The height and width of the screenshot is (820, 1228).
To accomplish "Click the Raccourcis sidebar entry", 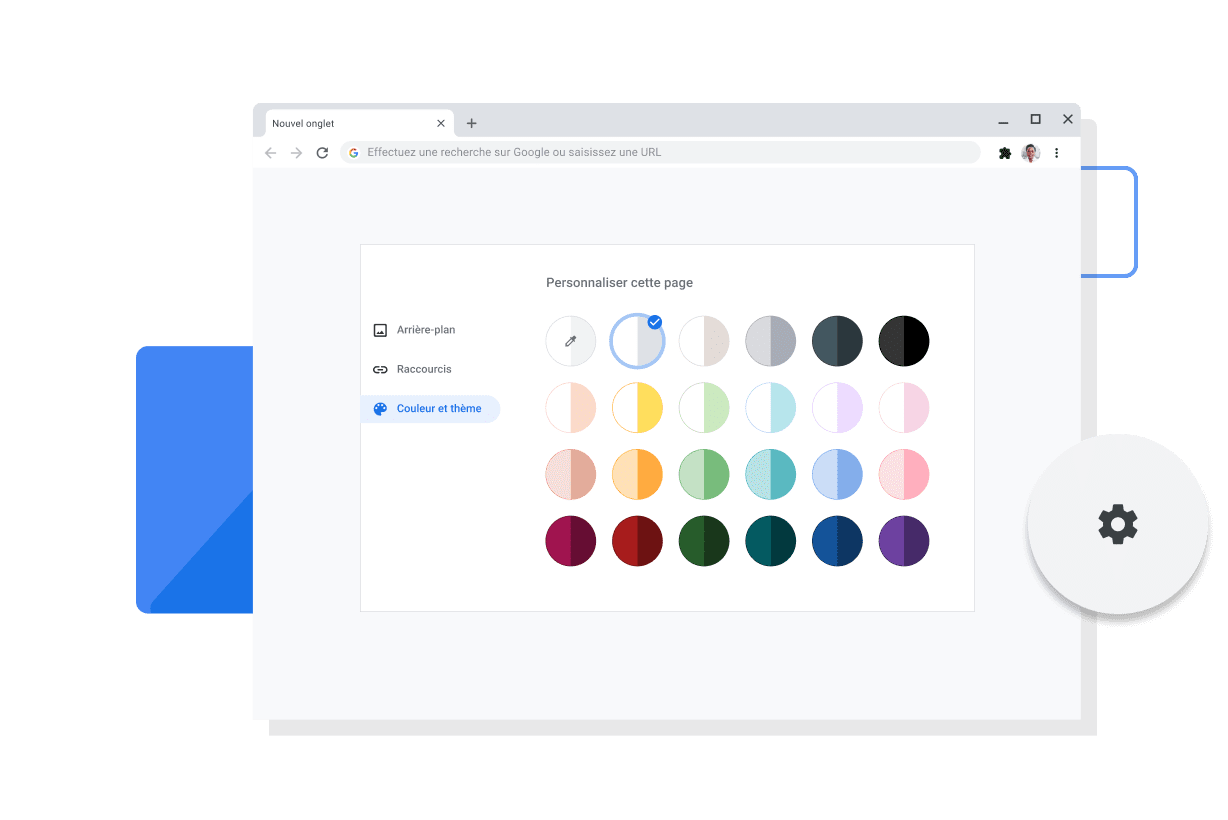I will point(424,368).
